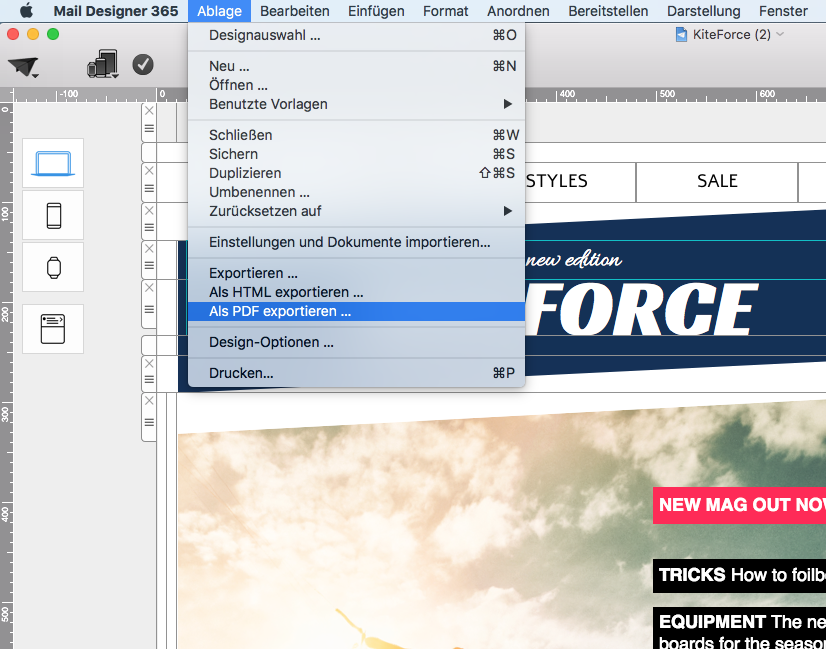Viewport: 826px width, 649px height.
Task: Select Designauswahl … menu entry
Action: click(357, 35)
